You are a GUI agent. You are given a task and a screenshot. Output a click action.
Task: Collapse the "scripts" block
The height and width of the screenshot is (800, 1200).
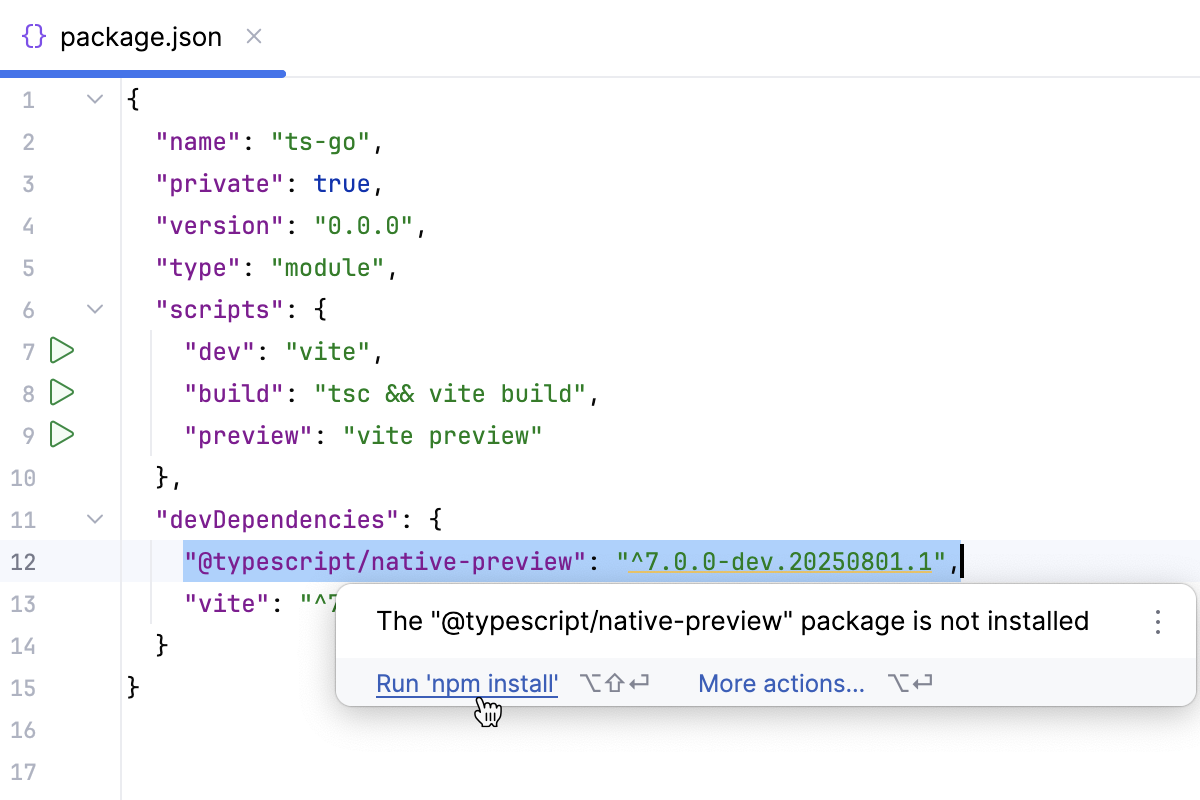pyautogui.click(x=94, y=309)
